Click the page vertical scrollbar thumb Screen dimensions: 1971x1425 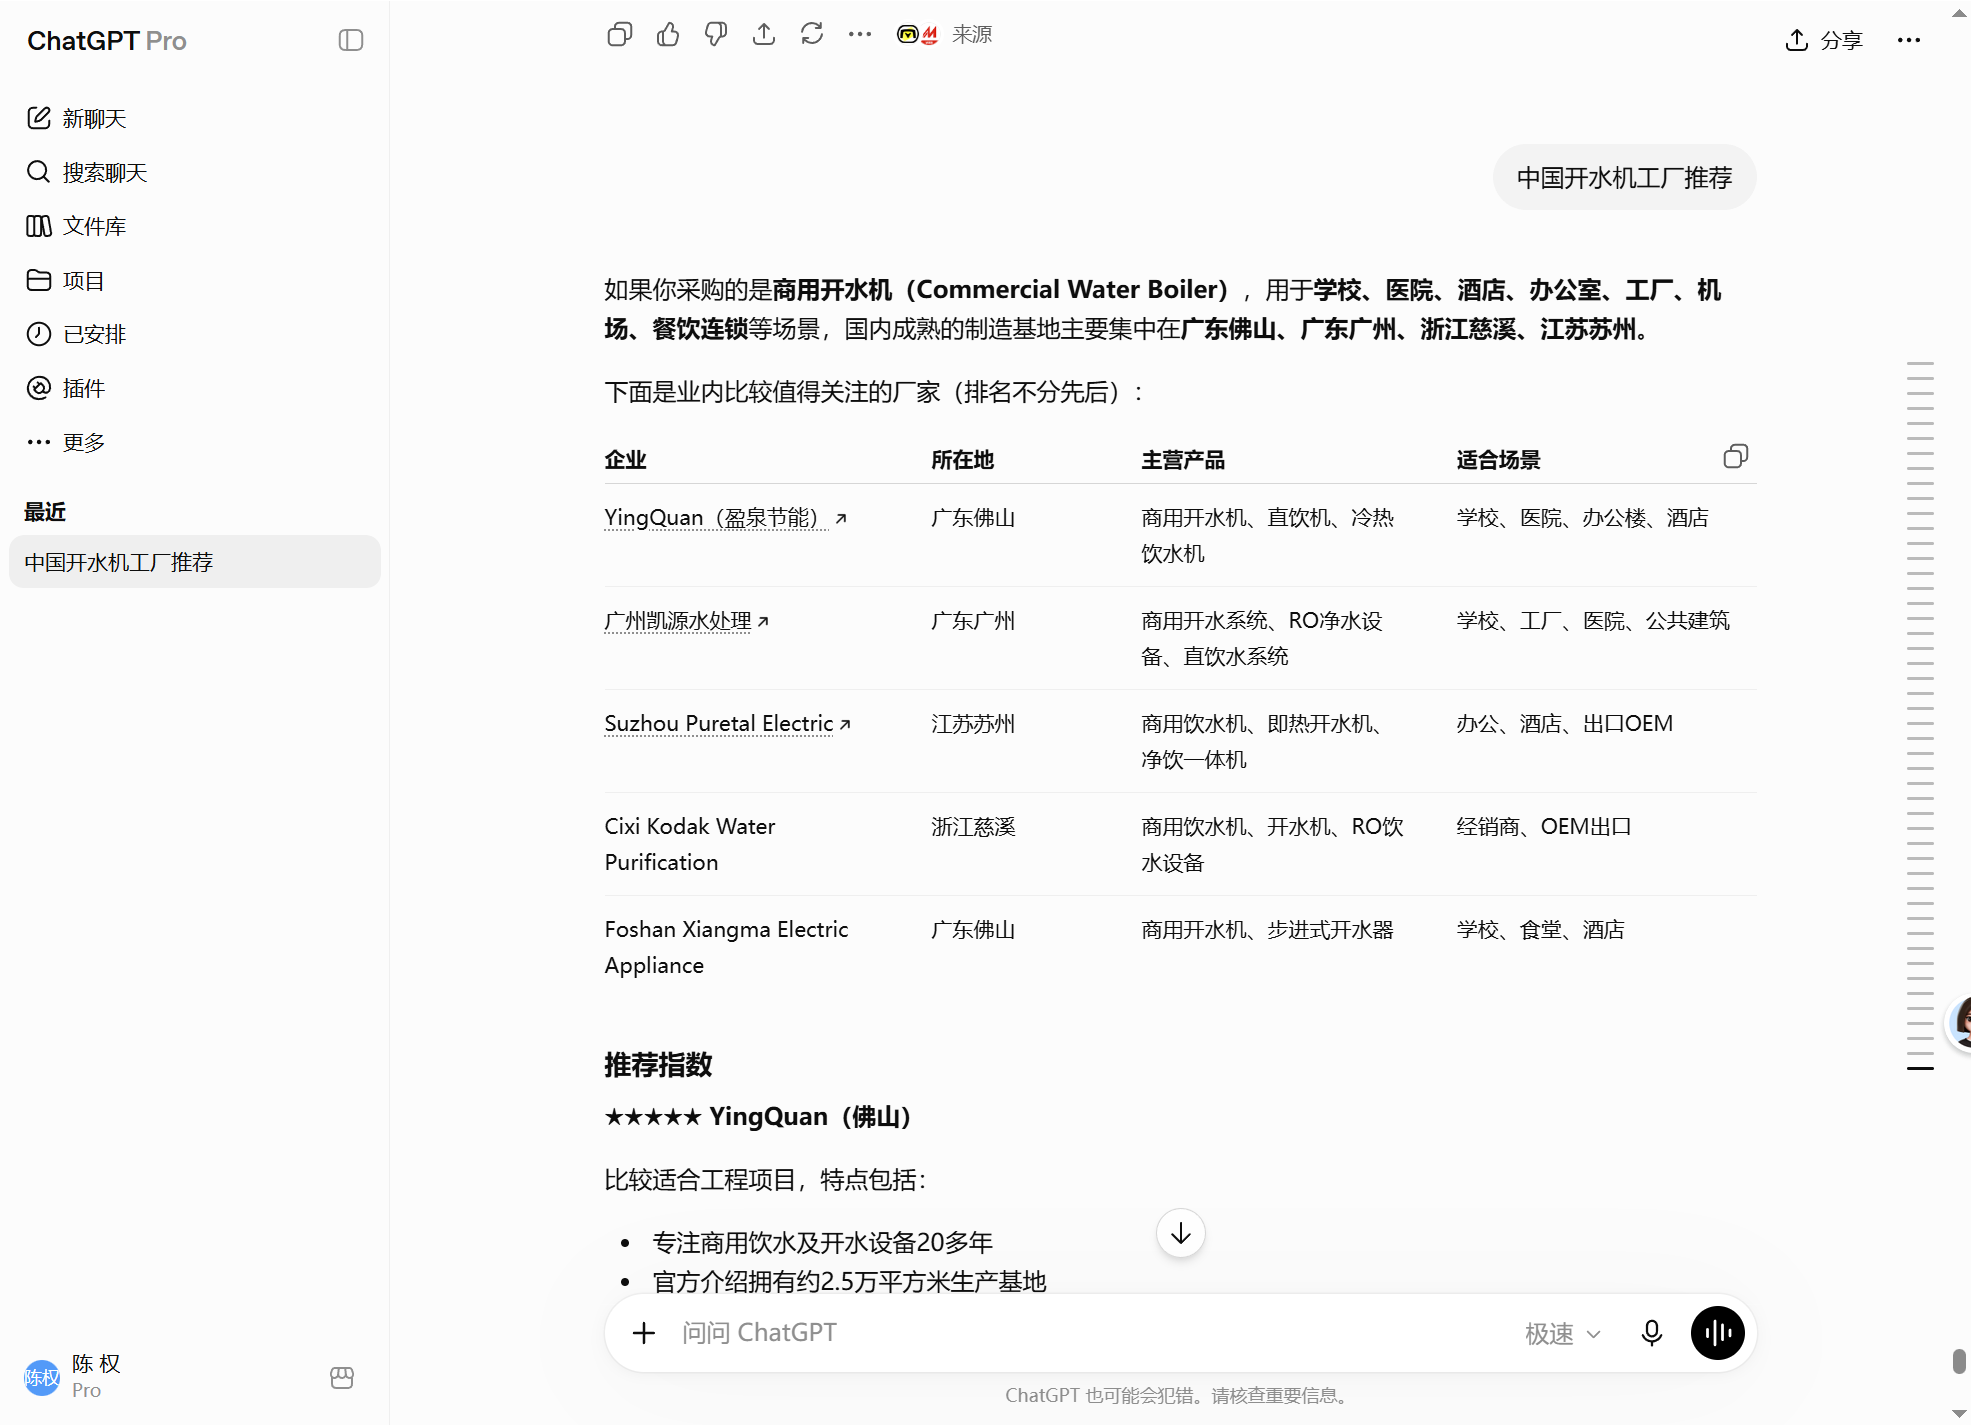(x=1960, y=1362)
